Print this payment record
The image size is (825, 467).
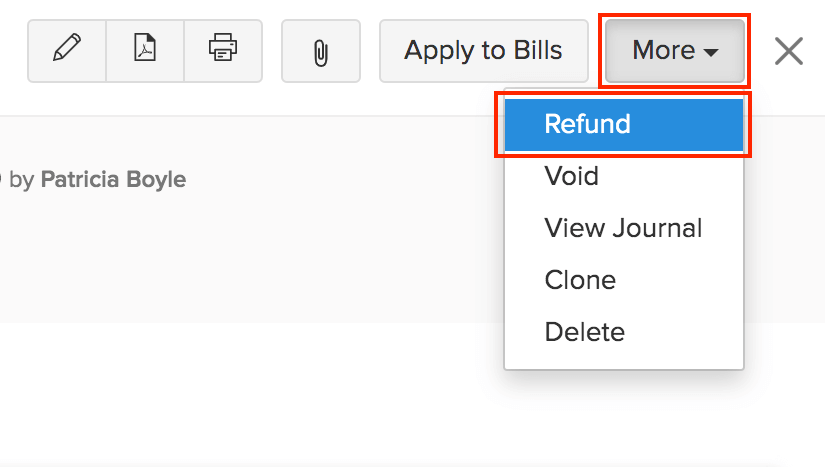point(223,49)
